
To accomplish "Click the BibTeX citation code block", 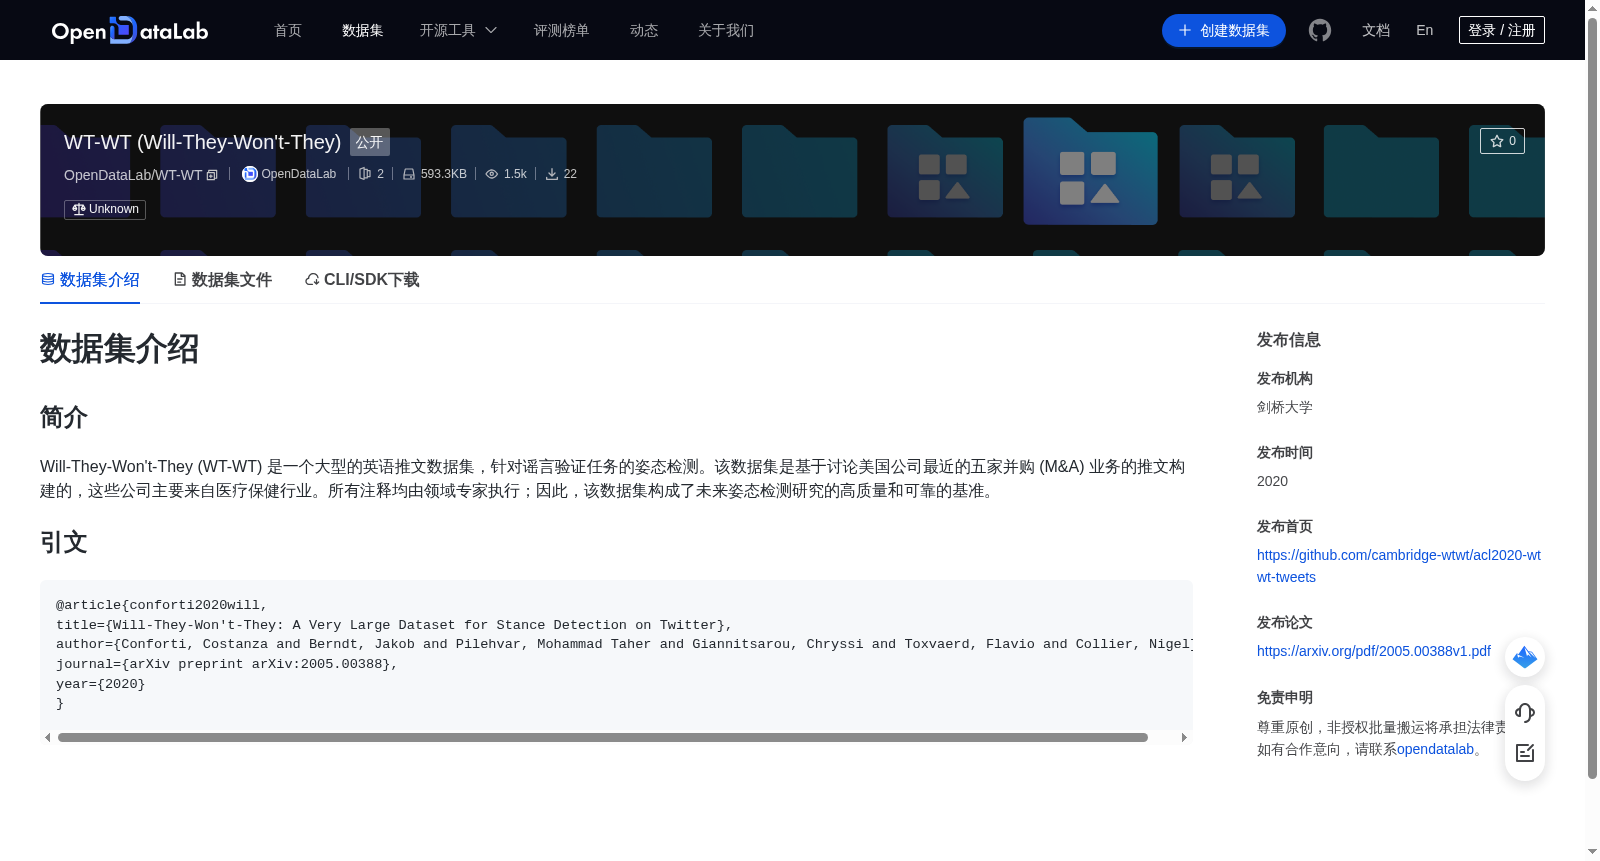I will pos(616,654).
